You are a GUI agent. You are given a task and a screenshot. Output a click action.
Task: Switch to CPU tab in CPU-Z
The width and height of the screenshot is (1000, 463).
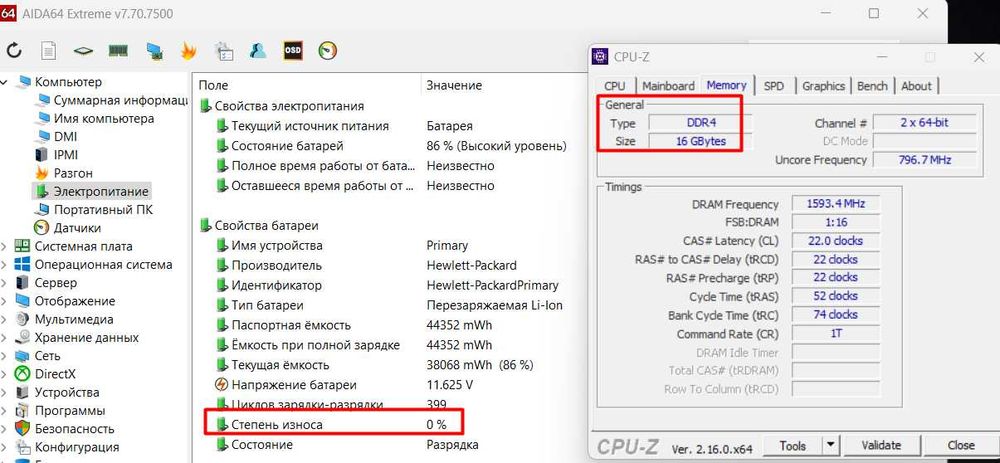click(x=615, y=86)
